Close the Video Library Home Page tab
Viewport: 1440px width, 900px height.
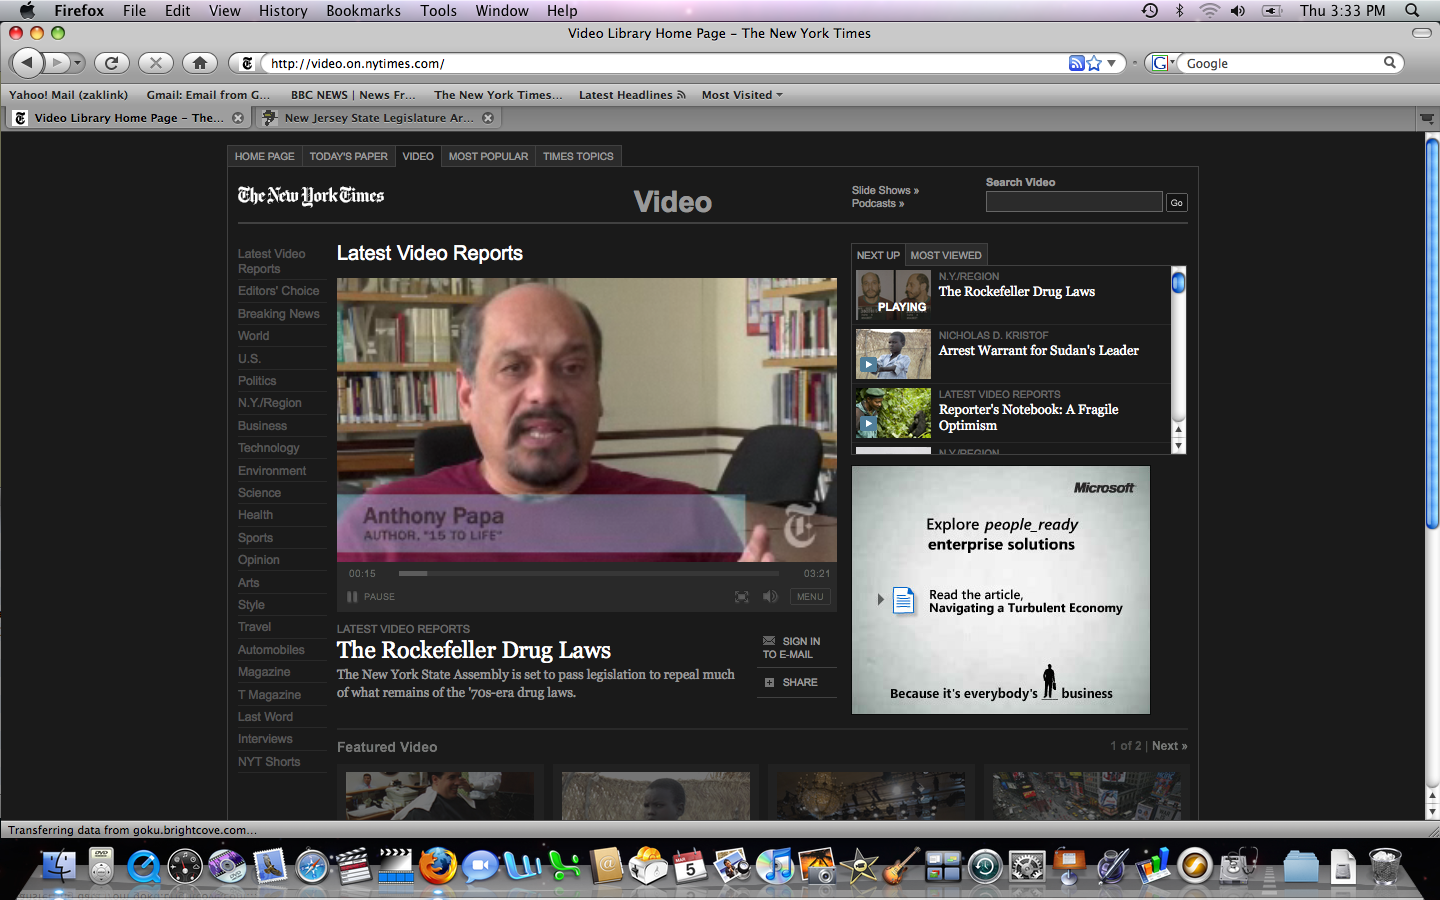pyautogui.click(x=238, y=118)
